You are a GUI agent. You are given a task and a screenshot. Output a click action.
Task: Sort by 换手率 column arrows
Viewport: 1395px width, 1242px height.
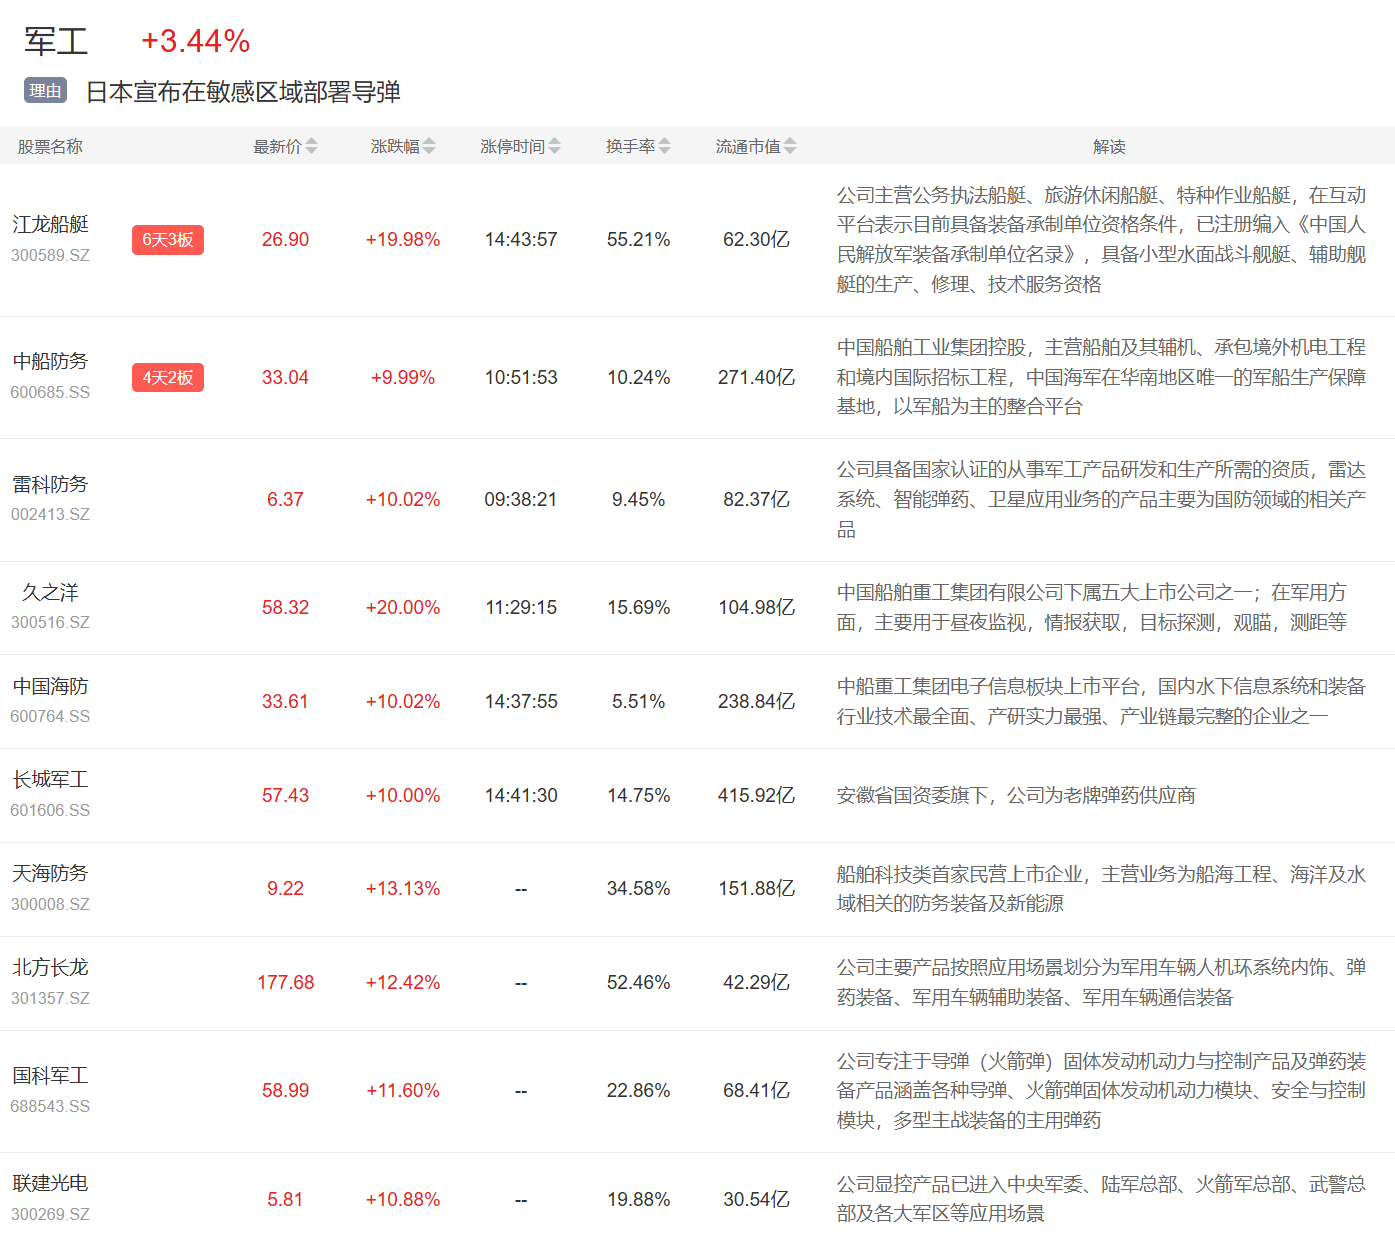pos(664,147)
